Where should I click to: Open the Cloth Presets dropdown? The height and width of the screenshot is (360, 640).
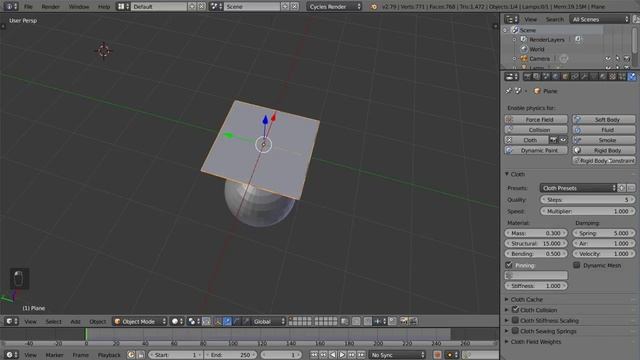pyautogui.click(x=578, y=188)
